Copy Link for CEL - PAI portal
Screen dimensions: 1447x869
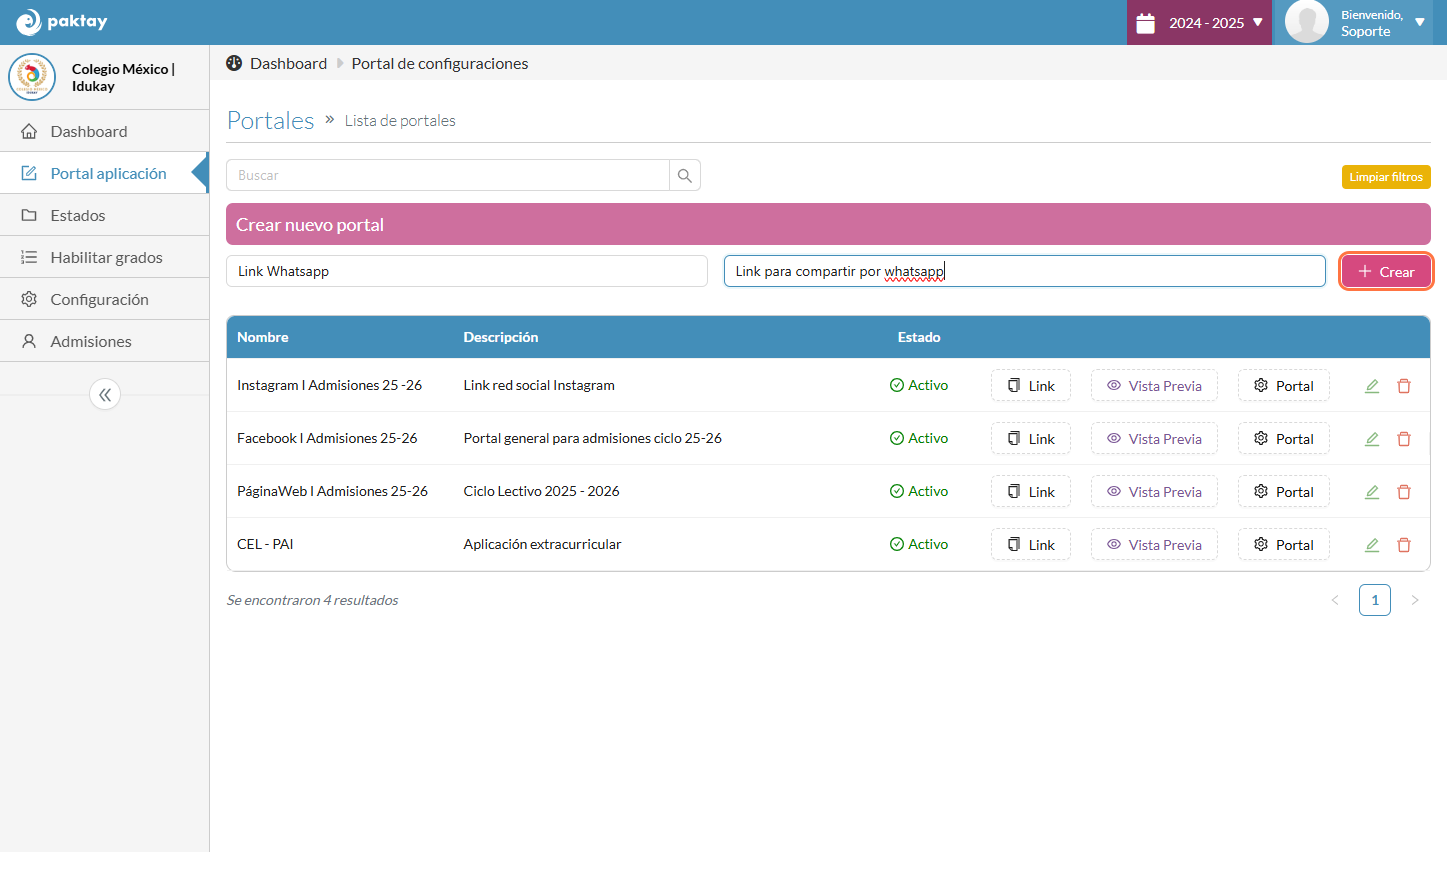click(x=1031, y=545)
